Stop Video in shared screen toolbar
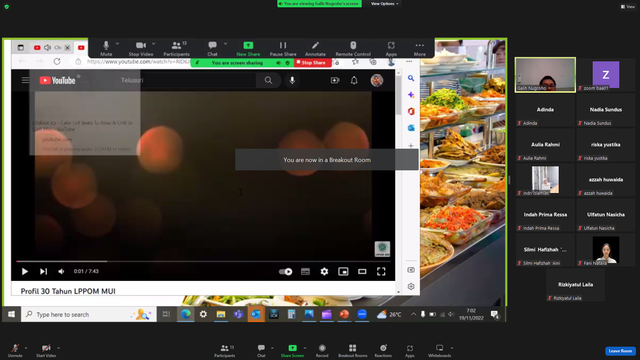The image size is (640, 360). point(141,48)
